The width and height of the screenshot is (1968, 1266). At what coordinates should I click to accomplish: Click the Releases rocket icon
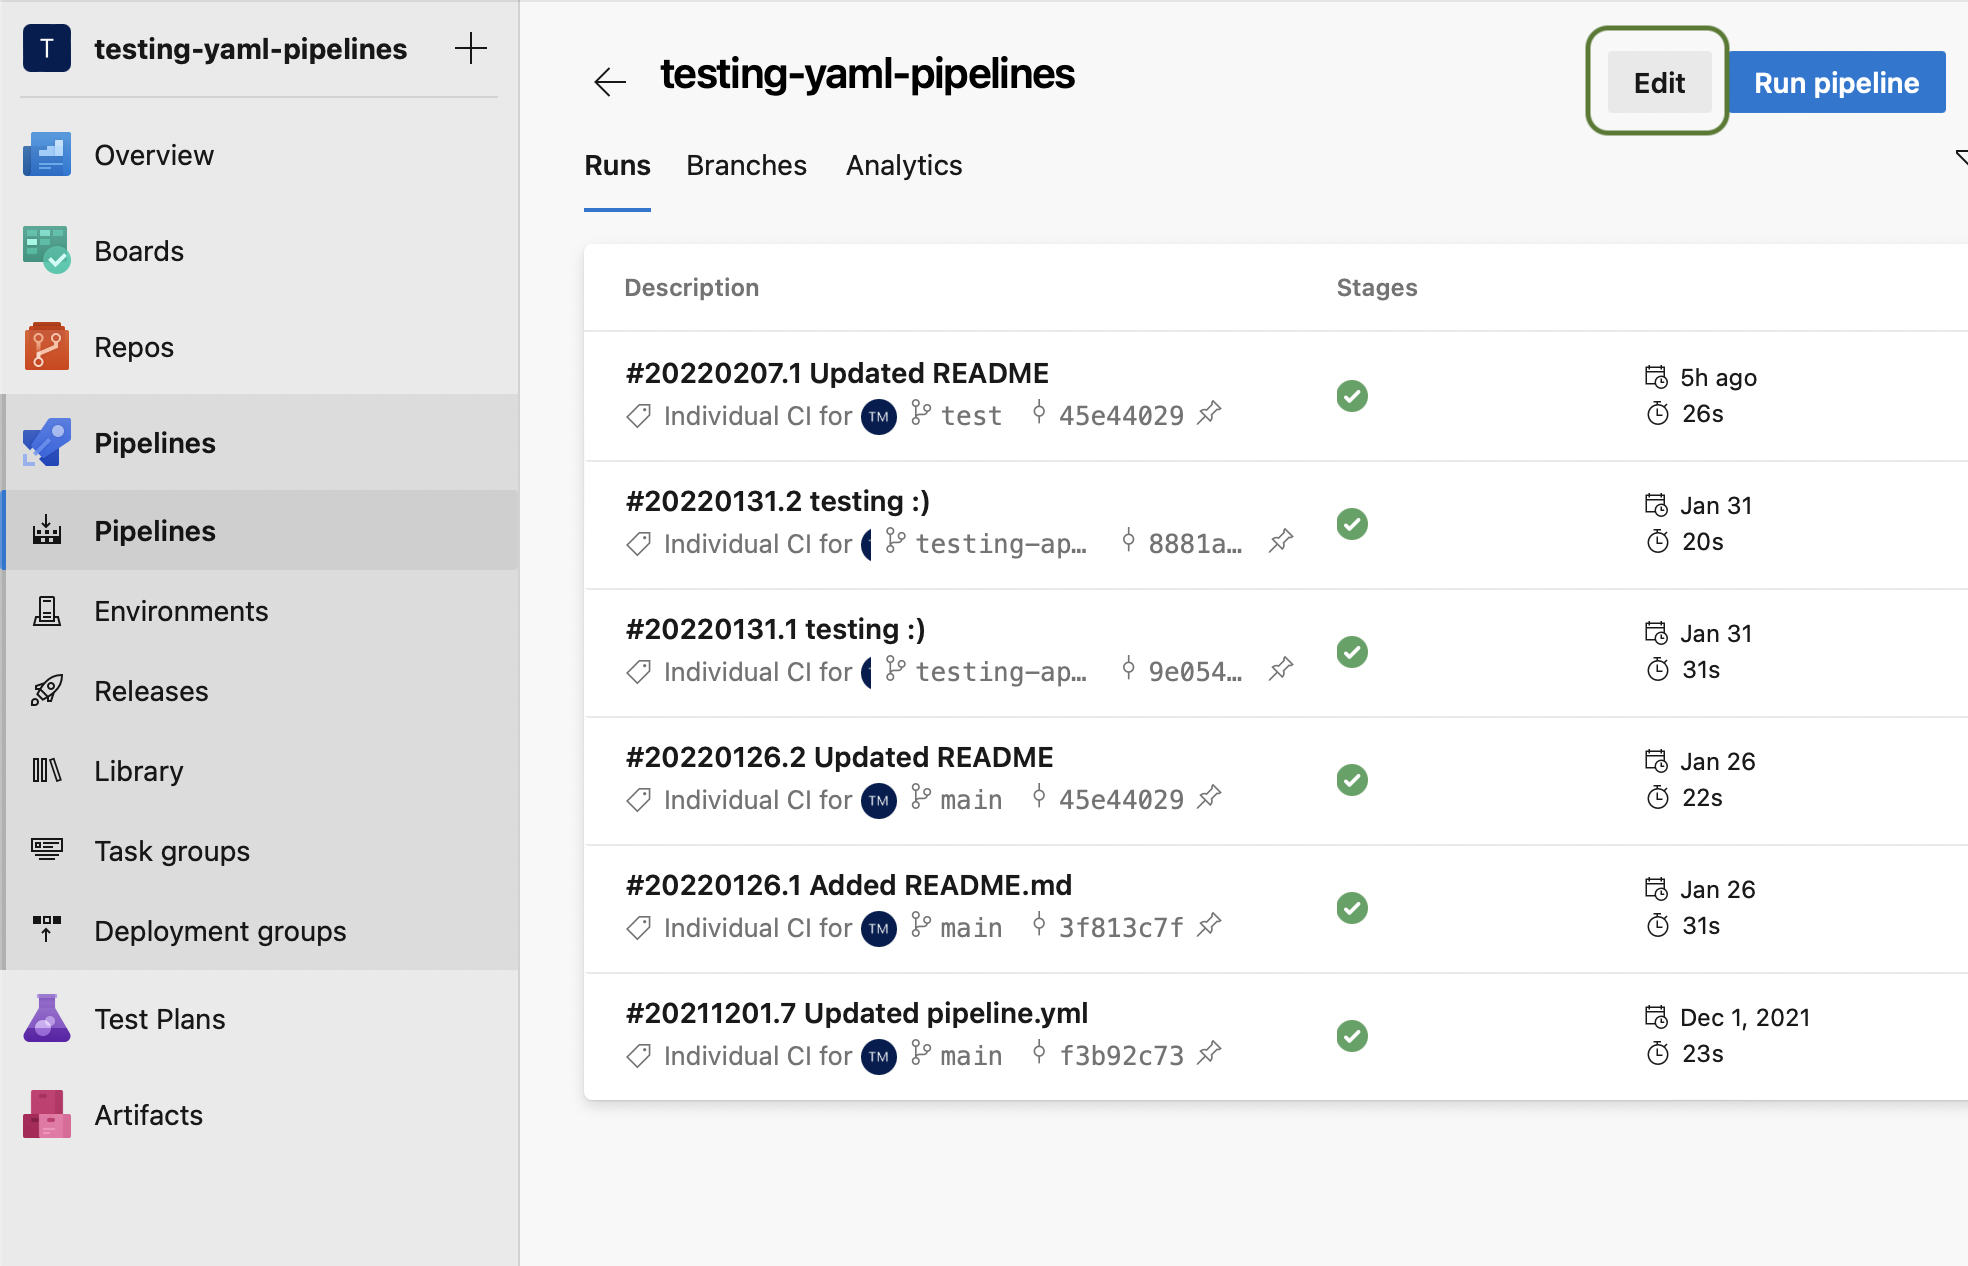coord(46,691)
